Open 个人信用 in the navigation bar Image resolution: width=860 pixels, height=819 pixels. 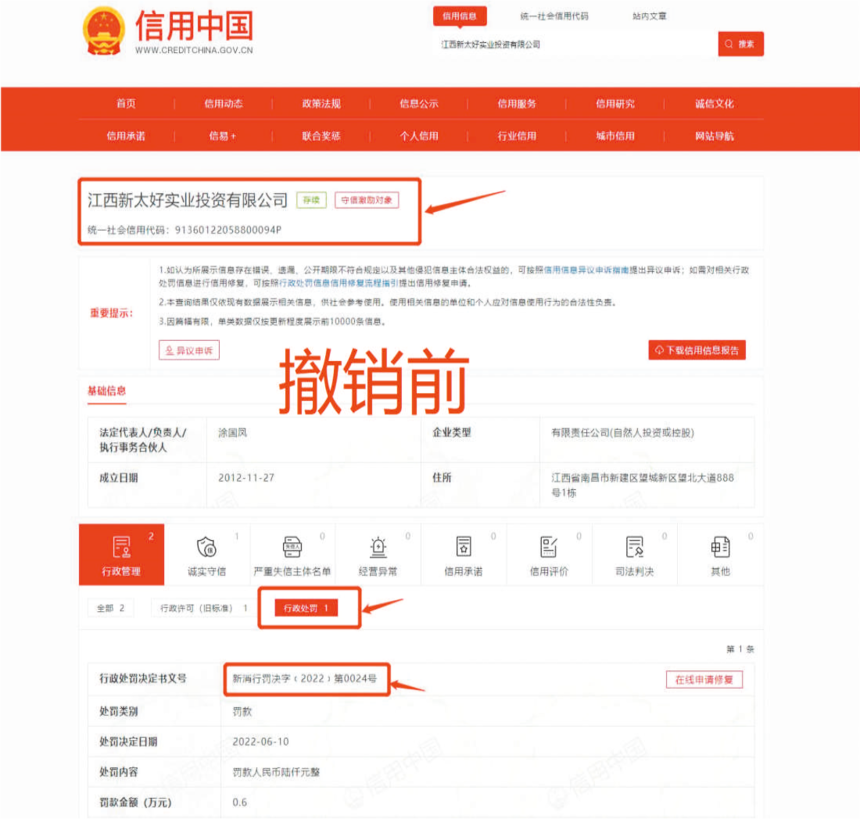coord(419,136)
